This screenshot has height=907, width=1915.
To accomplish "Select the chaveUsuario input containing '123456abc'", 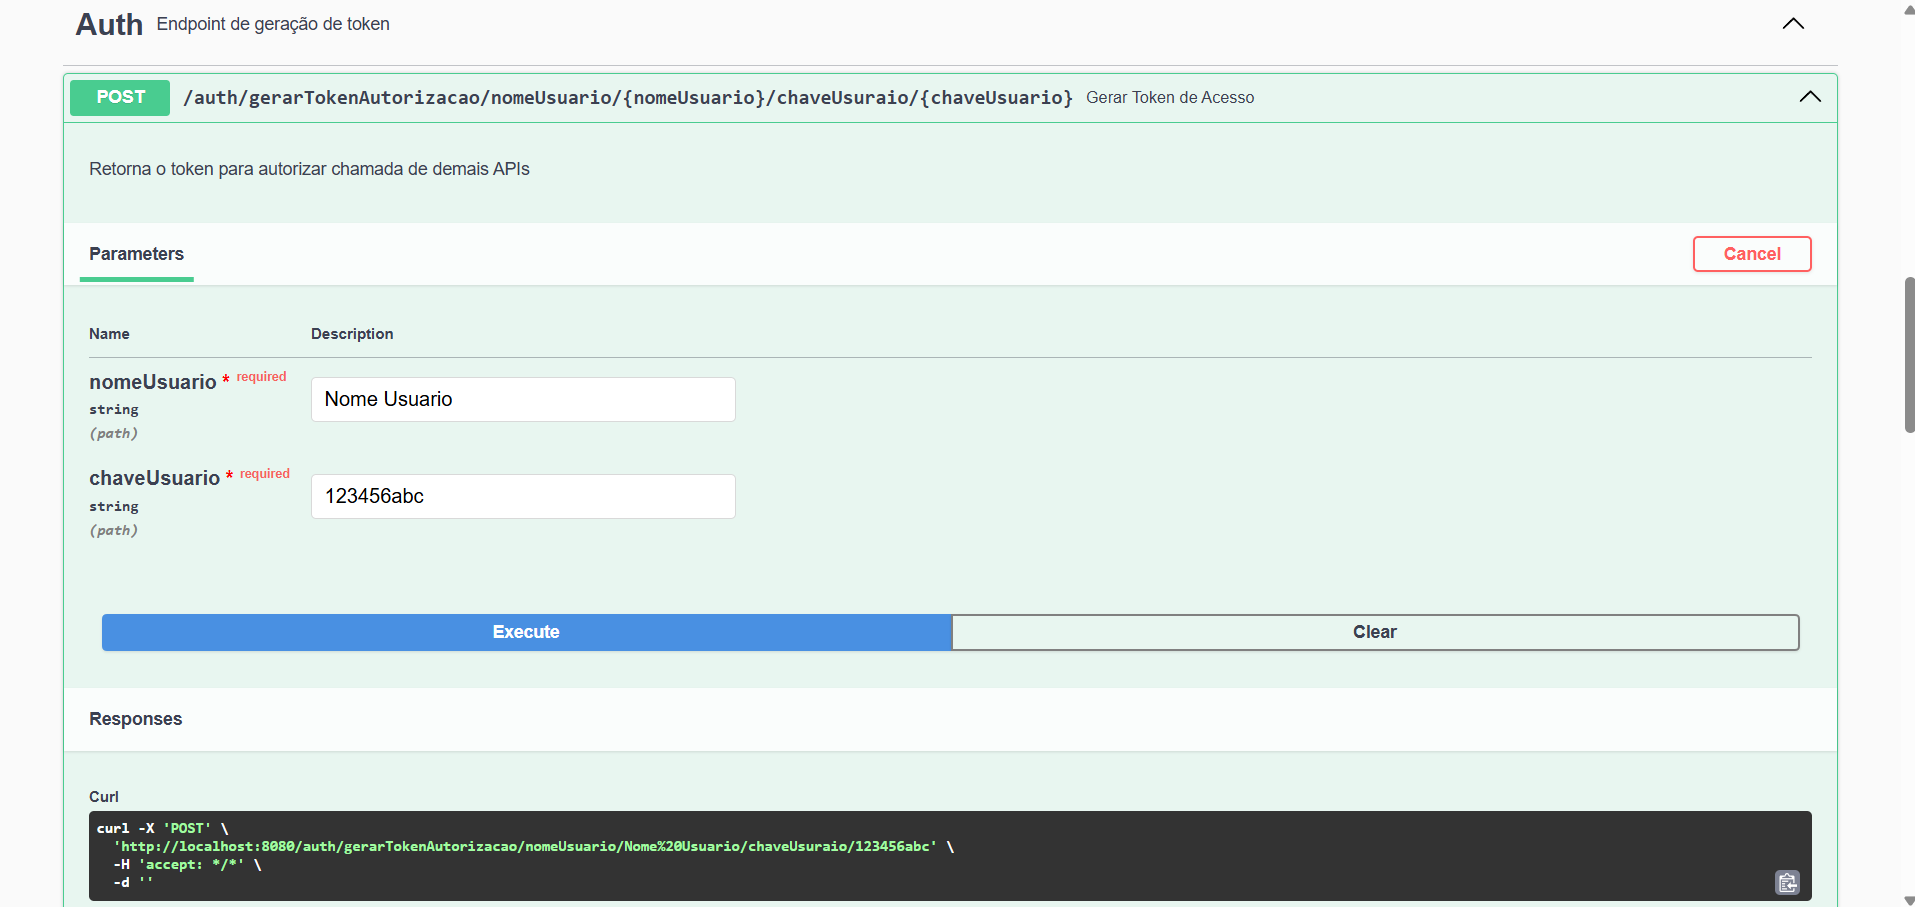I will coord(522,495).
